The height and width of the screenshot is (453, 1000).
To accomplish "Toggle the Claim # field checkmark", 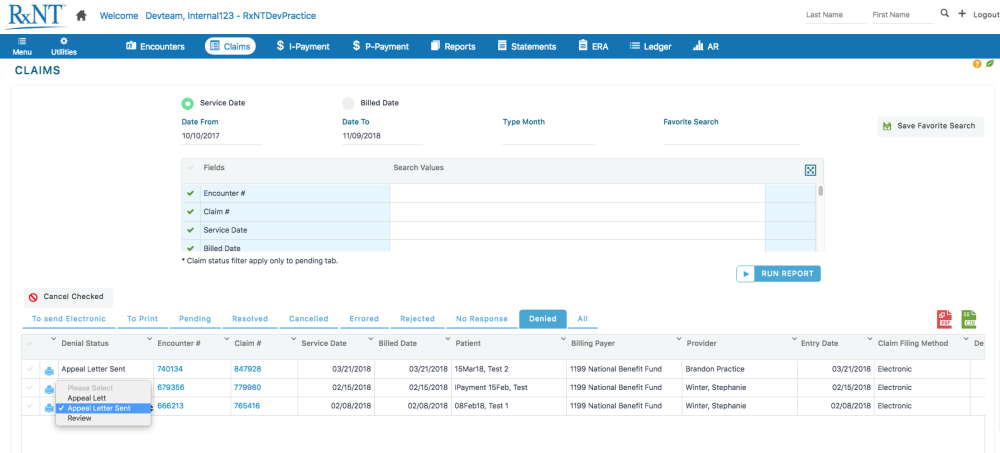I will [191, 212].
